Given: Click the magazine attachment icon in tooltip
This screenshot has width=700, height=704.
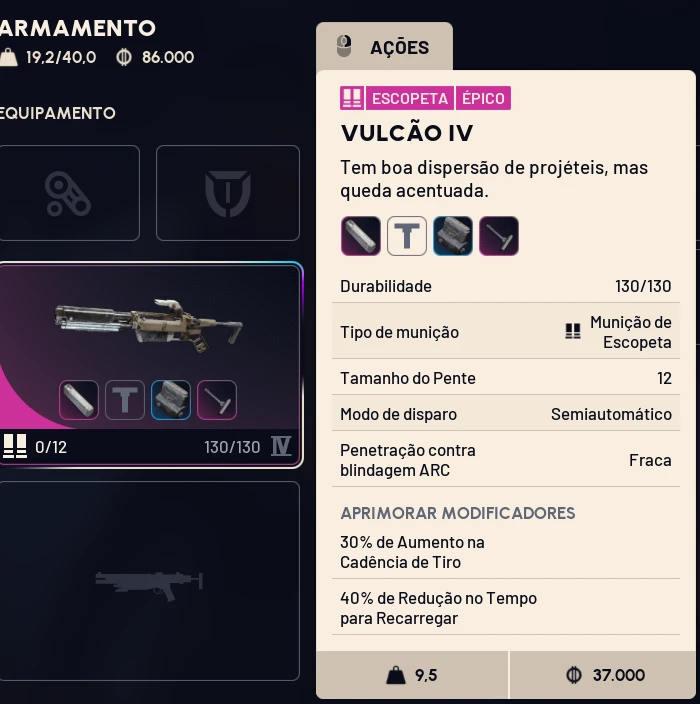Looking at the screenshot, I should [x=453, y=236].
